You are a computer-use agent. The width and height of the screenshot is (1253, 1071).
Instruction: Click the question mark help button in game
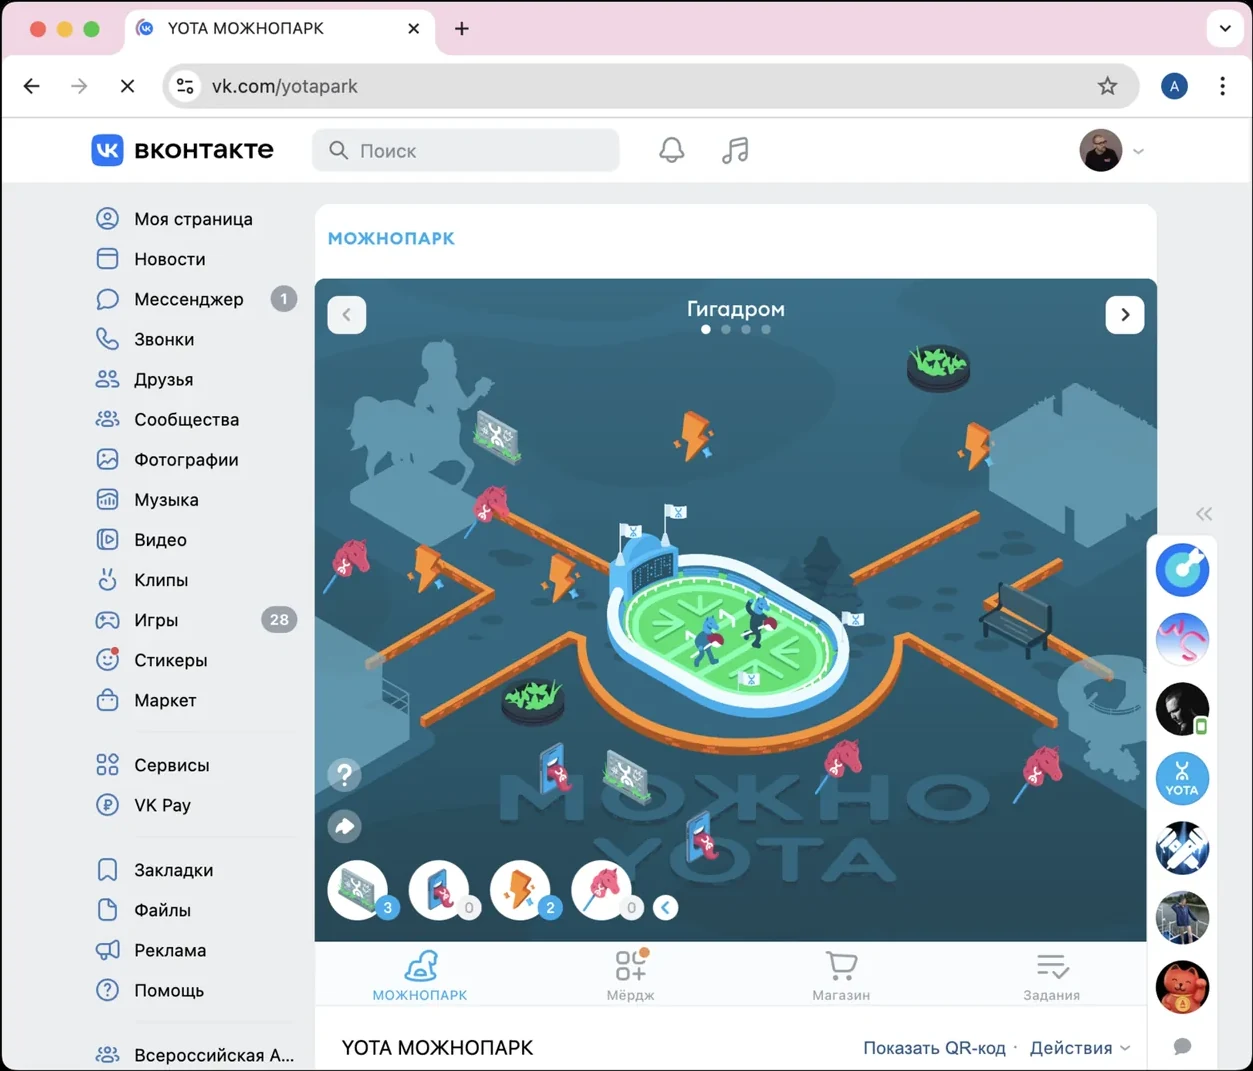pyautogui.click(x=345, y=775)
